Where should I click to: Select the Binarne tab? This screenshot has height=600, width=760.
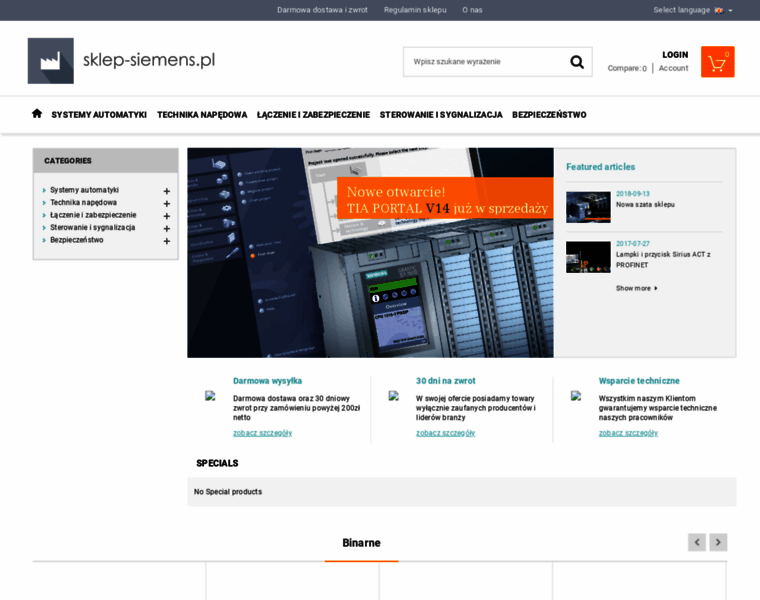pos(362,543)
